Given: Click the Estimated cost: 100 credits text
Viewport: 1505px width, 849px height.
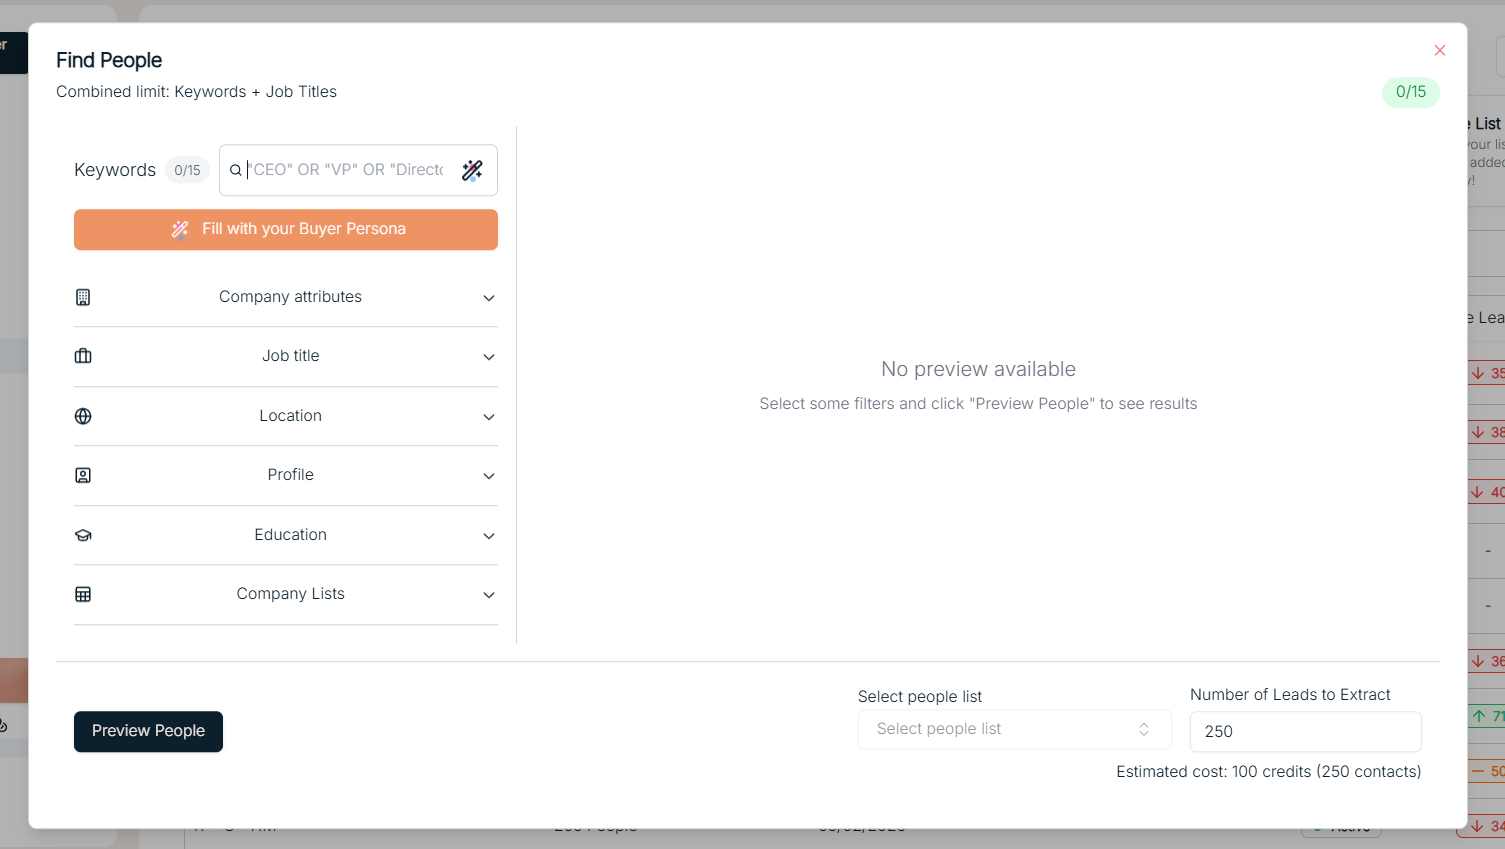Looking at the screenshot, I should (x=1269, y=772).
